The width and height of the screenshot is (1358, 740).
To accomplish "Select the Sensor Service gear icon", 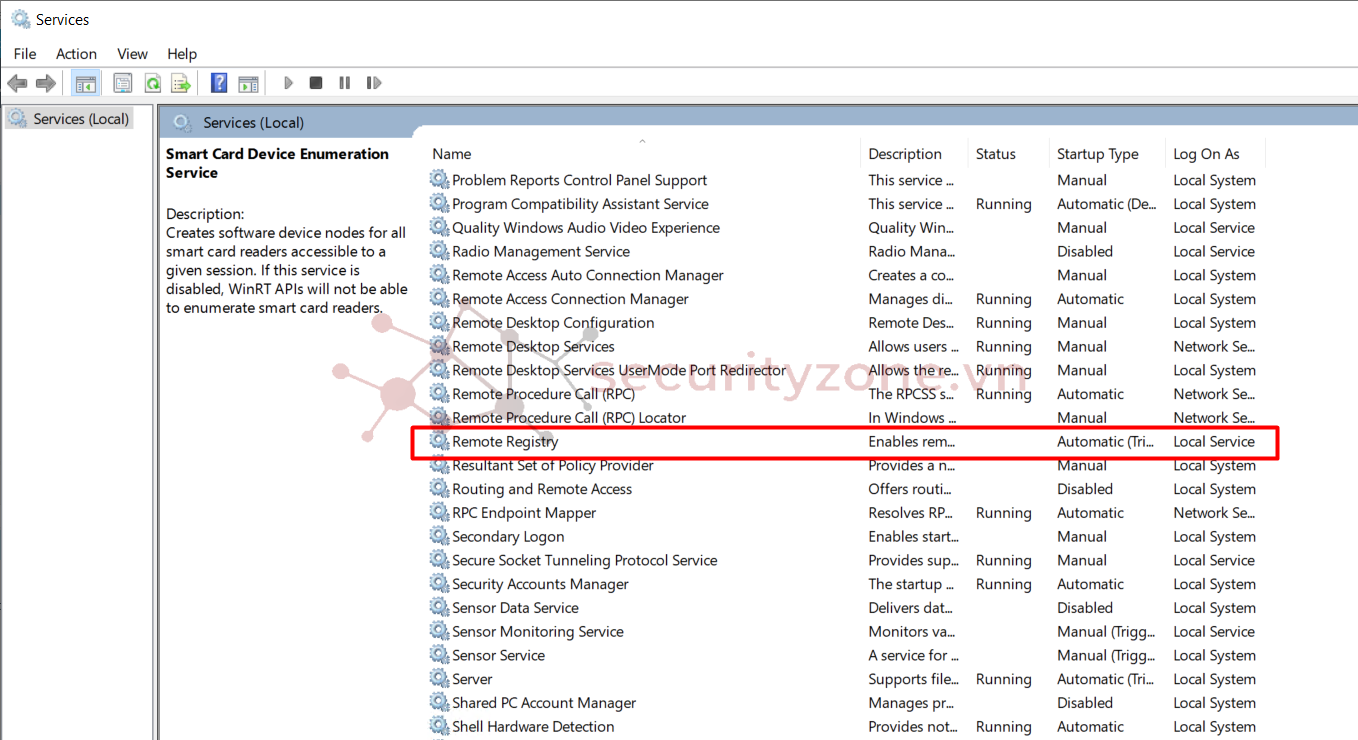I will point(439,655).
